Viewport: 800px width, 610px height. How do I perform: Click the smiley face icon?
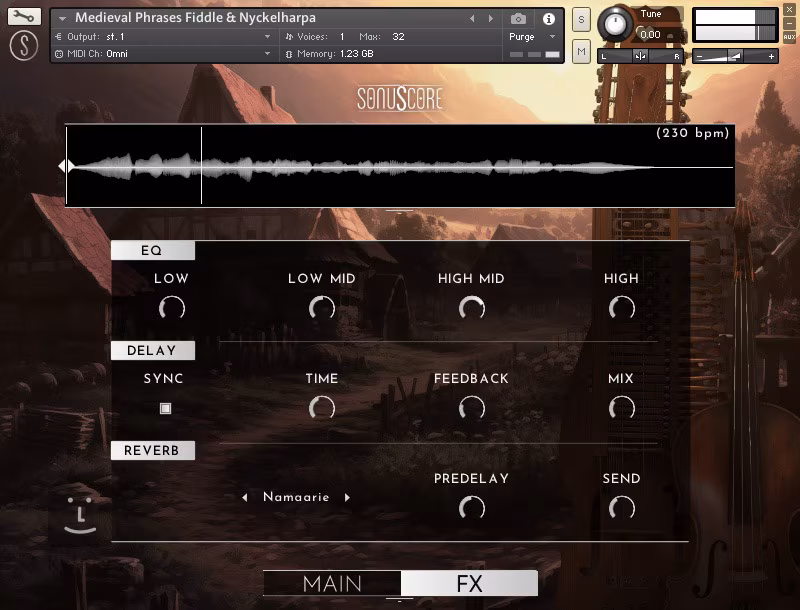[80, 515]
